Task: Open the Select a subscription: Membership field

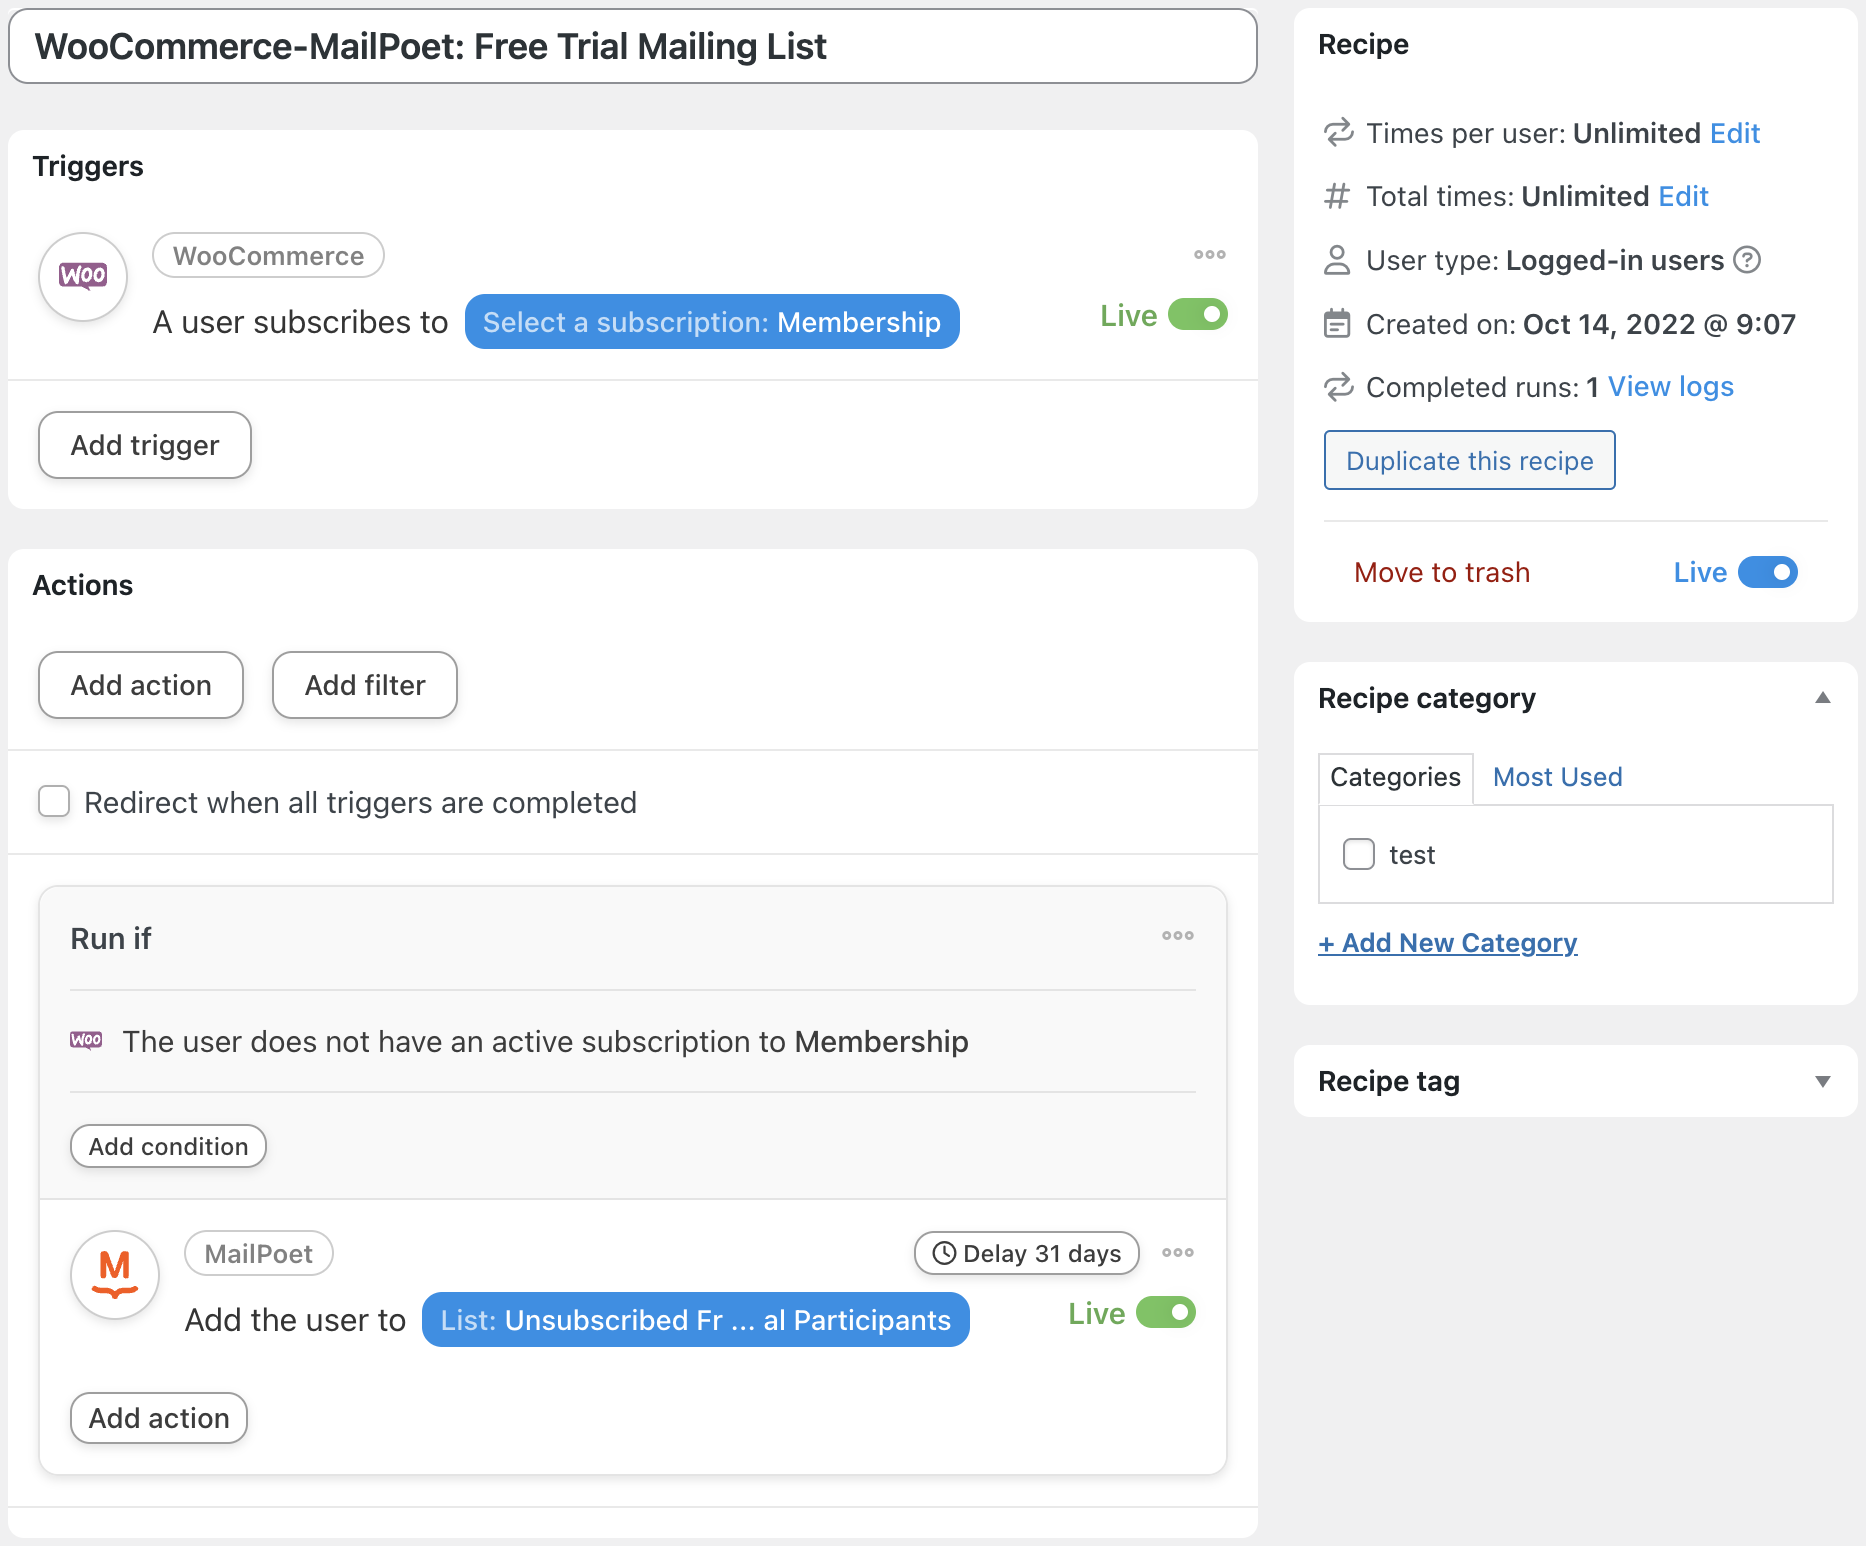Action: (712, 322)
